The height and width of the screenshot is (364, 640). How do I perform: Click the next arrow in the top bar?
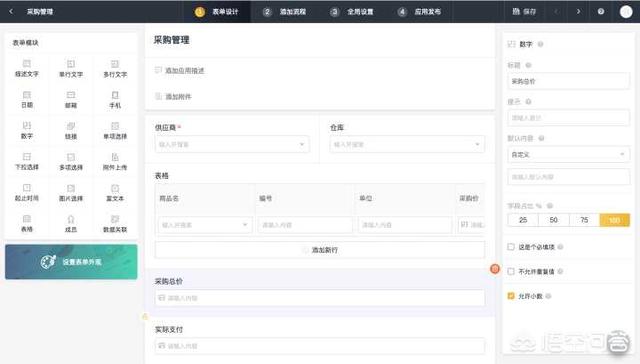coord(578,11)
